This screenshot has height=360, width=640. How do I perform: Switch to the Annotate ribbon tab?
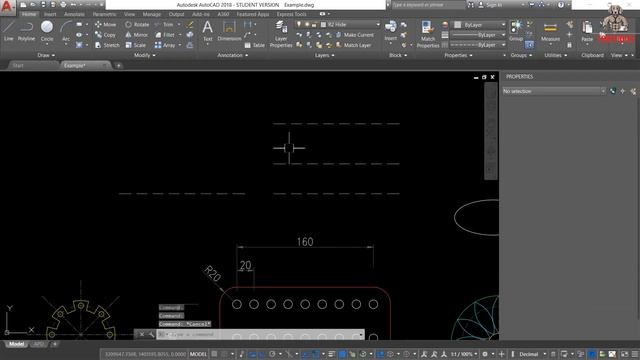74,14
